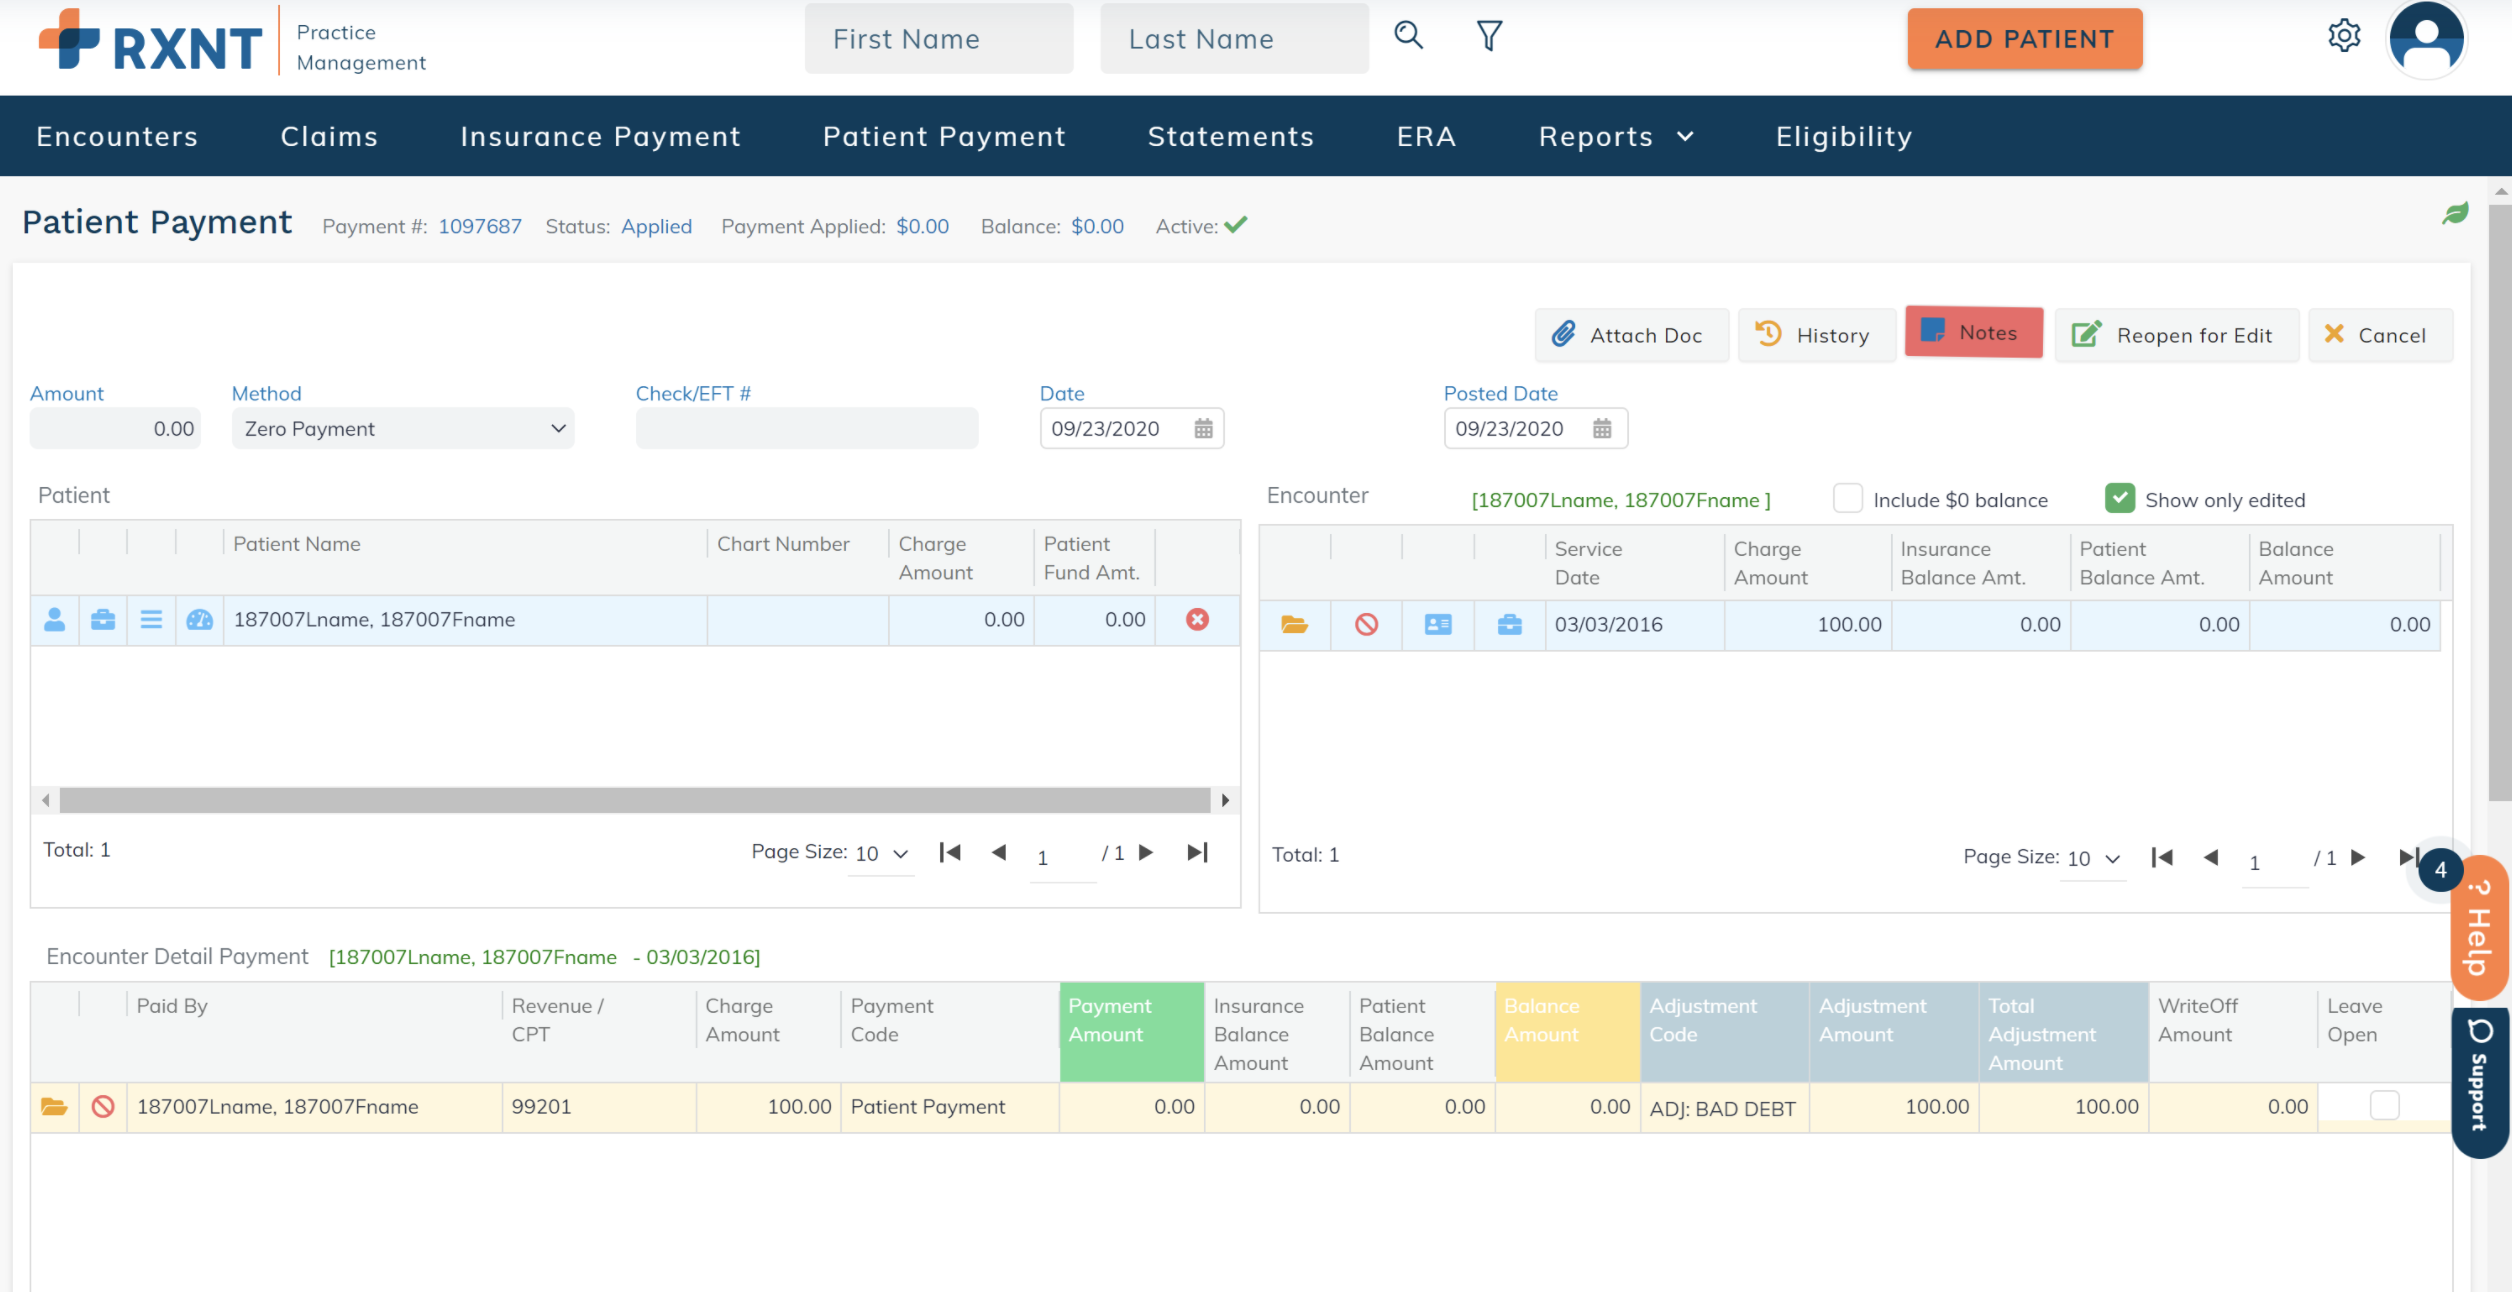Click the search magnifier icon
This screenshot has width=2512, height=1292.
(1408, 36)
